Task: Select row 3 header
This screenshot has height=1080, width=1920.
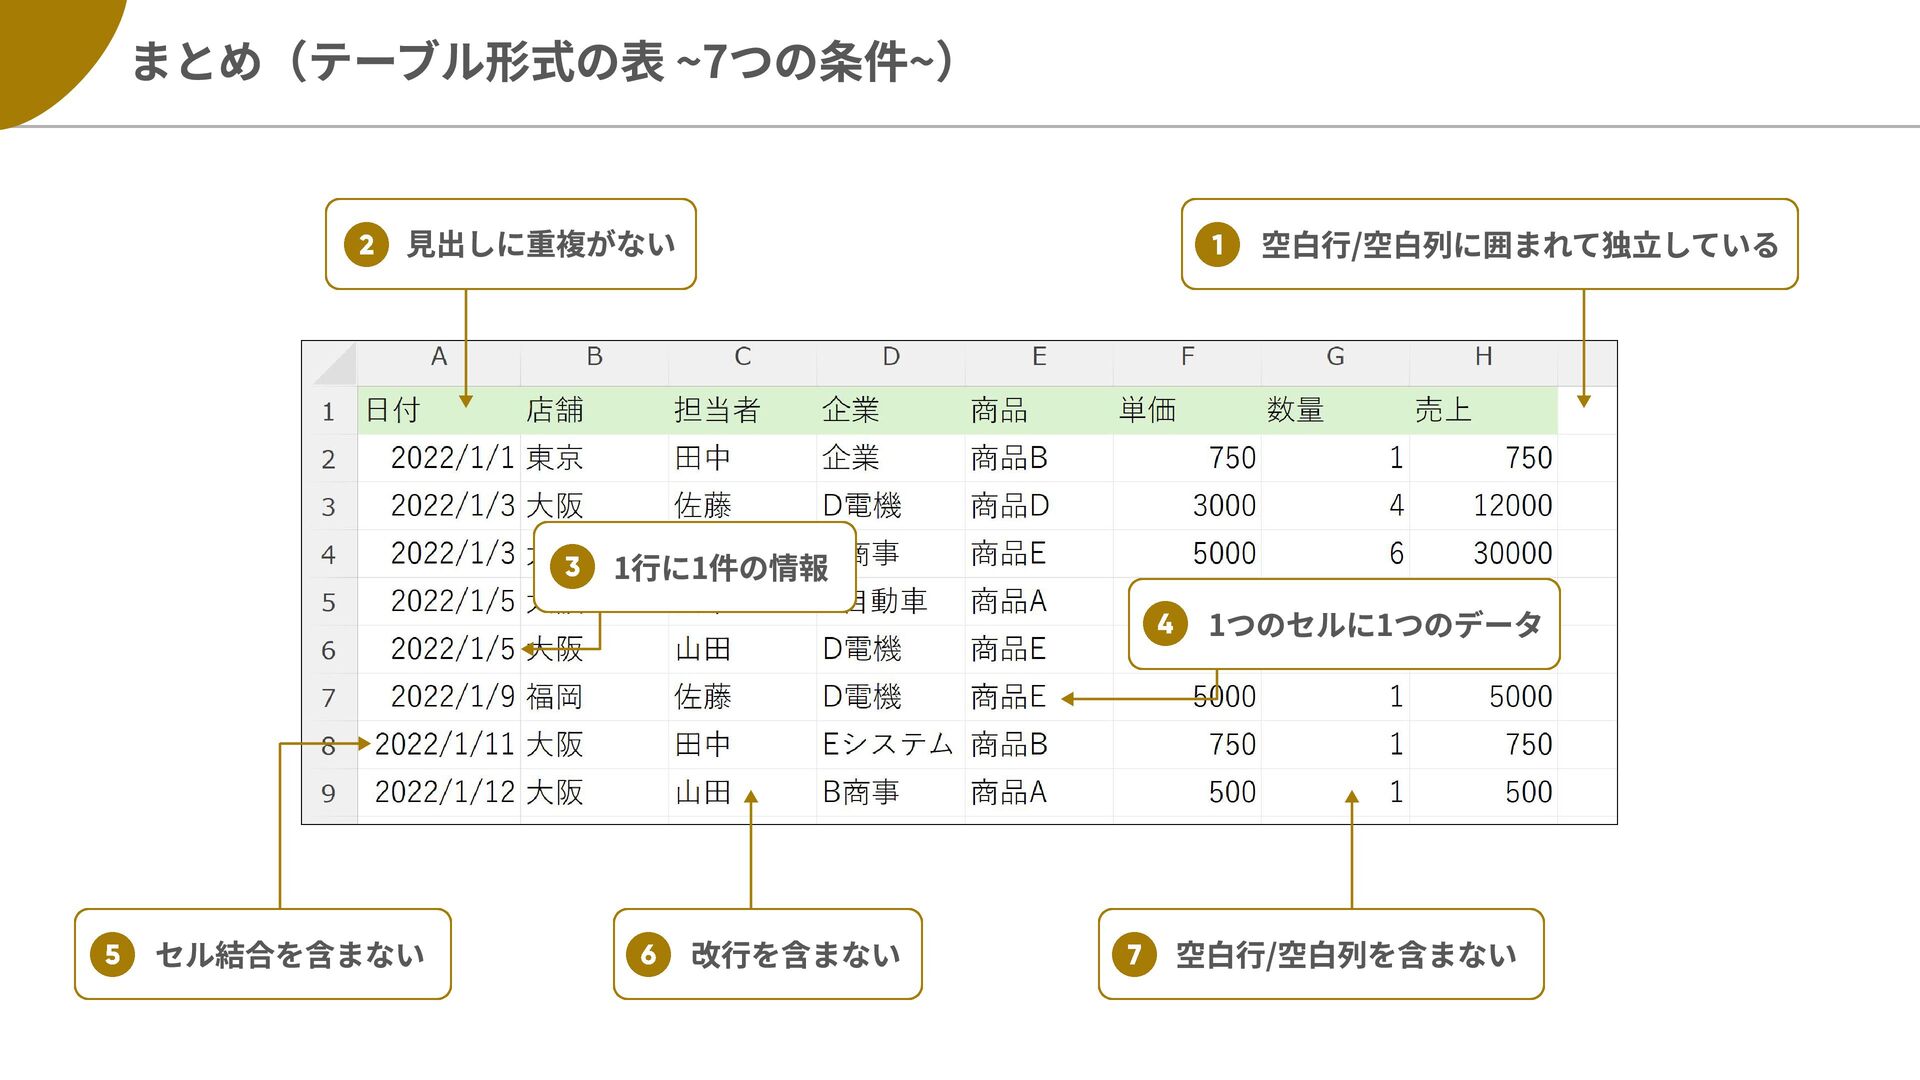Action: [329, 507]
